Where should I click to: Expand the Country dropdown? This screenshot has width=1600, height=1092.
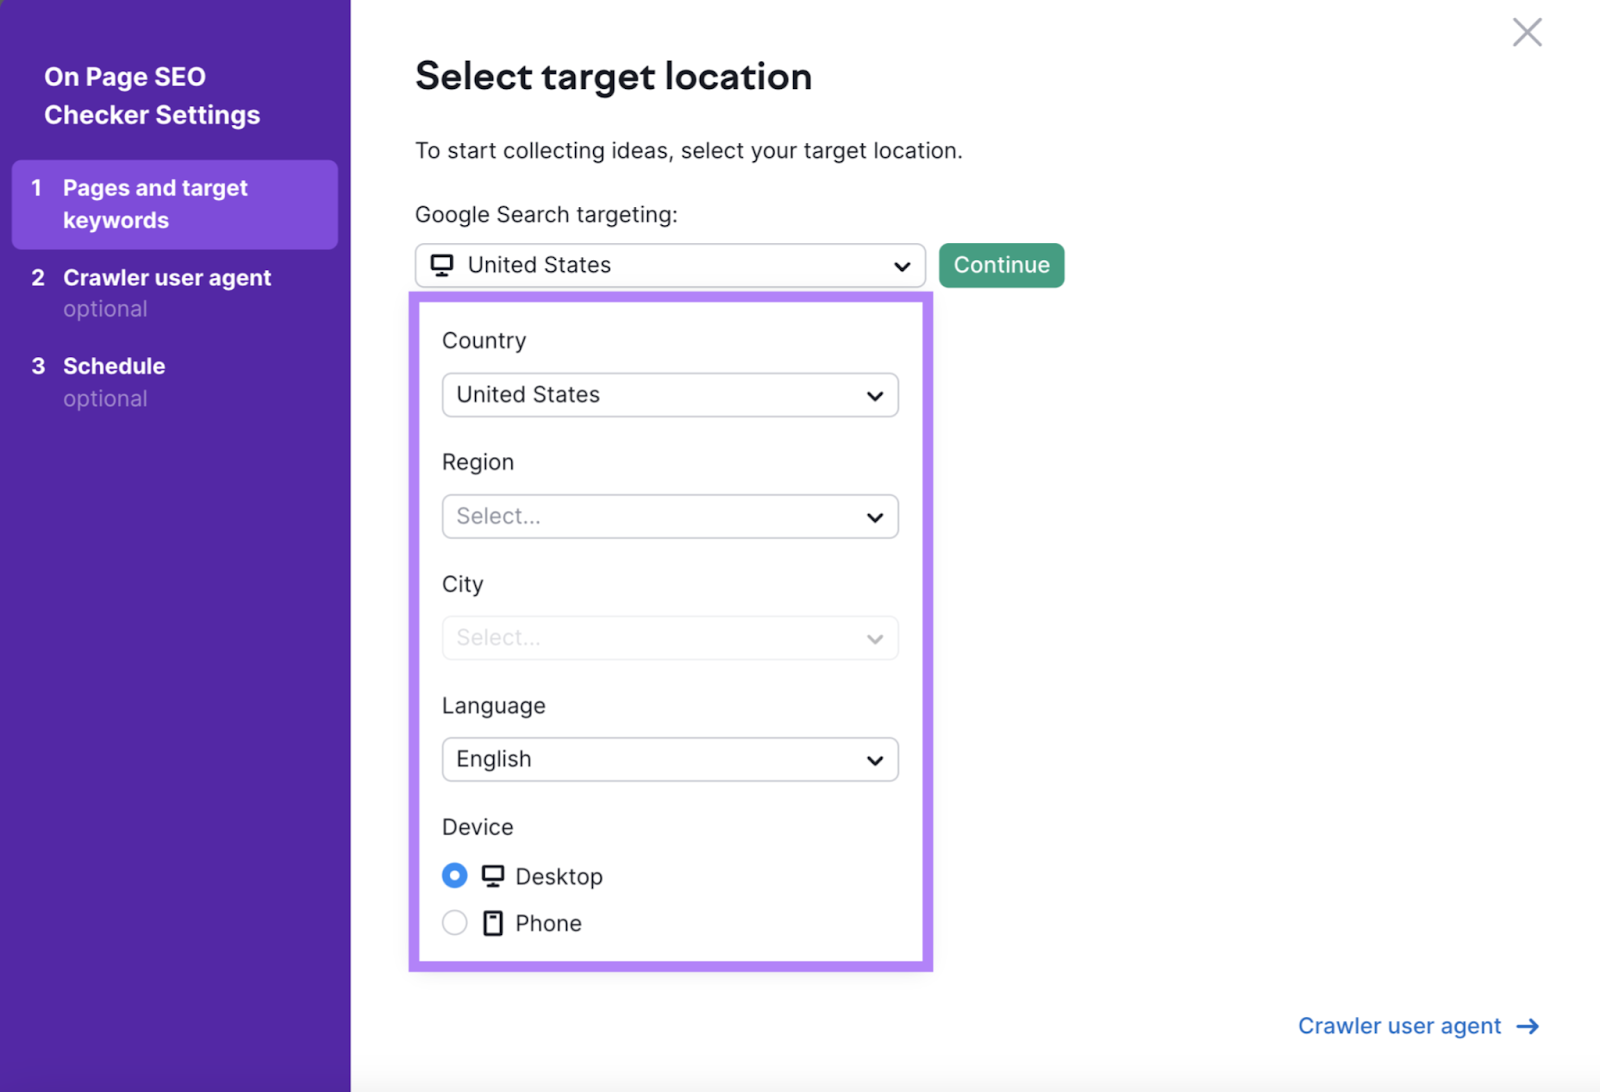click(x=670, y=395)
